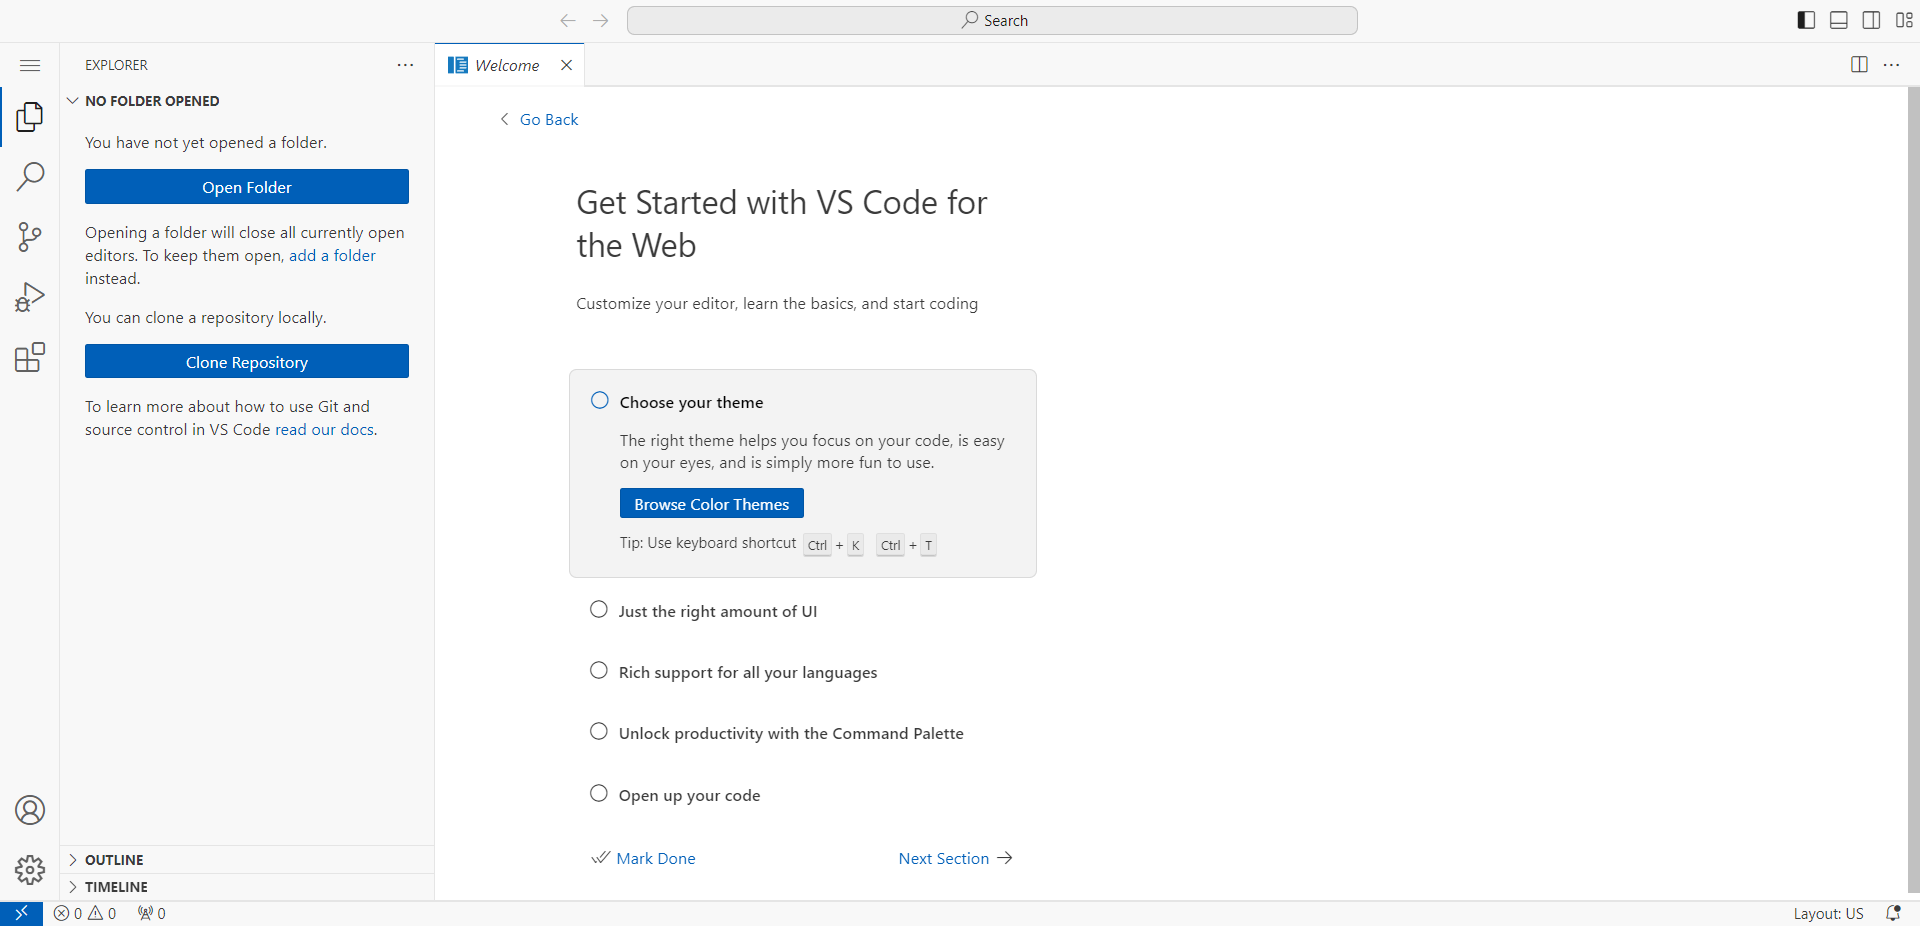Screen dimensions: 1920x926
Task: Click Browse Color Themes button
Action: point(712,504)
